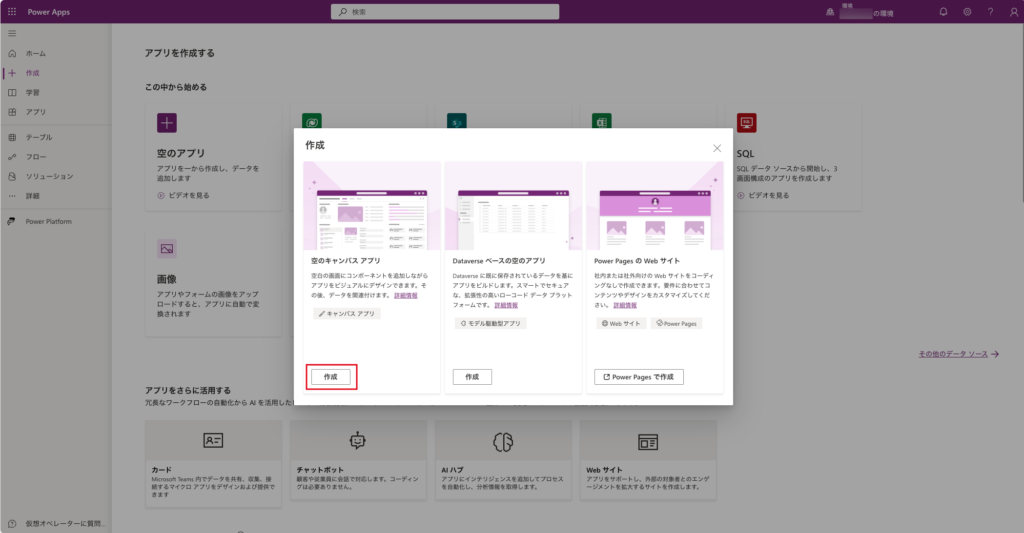Click the help question mark icon
This screenshot has width=1024, height=533.
990,12
